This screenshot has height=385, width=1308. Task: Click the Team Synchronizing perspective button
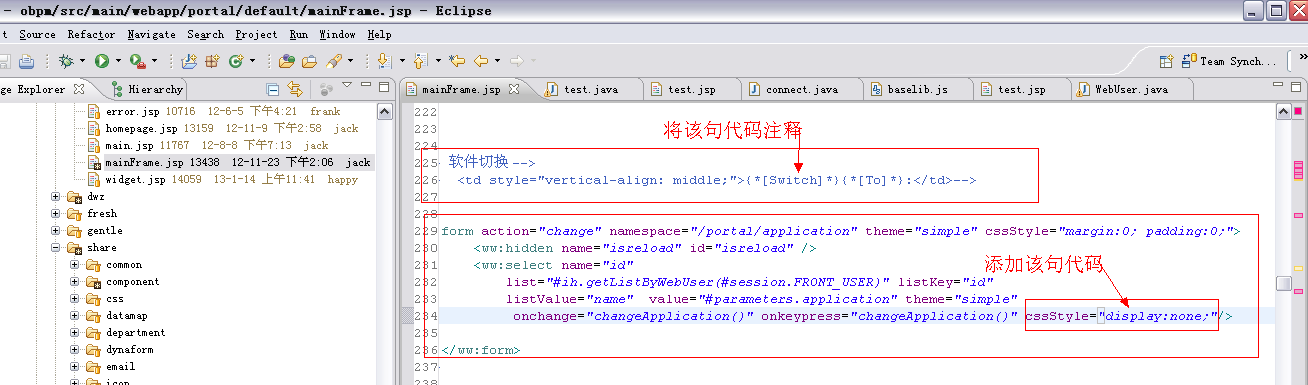coord(1230,61)
